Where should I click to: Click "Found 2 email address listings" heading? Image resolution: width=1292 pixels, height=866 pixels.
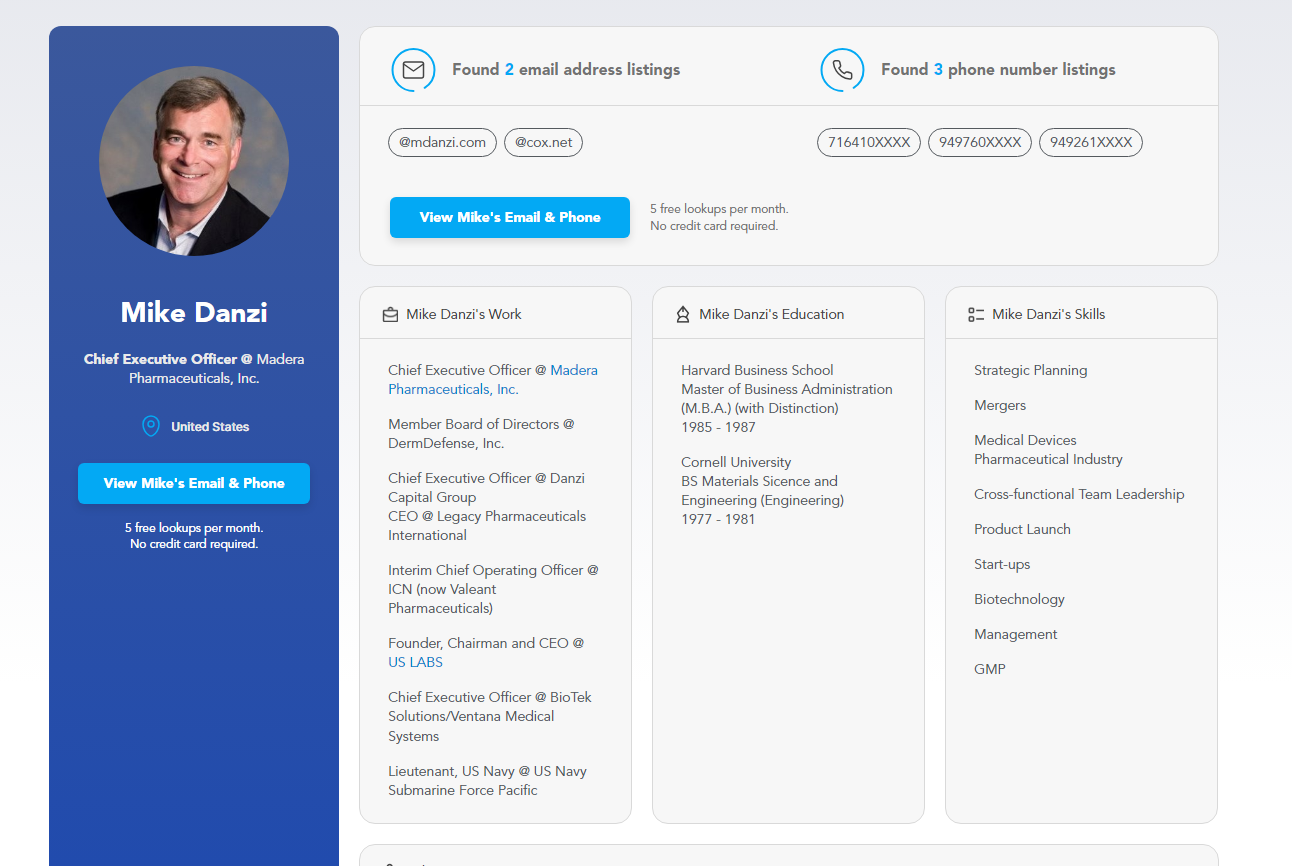click(566, 70)
